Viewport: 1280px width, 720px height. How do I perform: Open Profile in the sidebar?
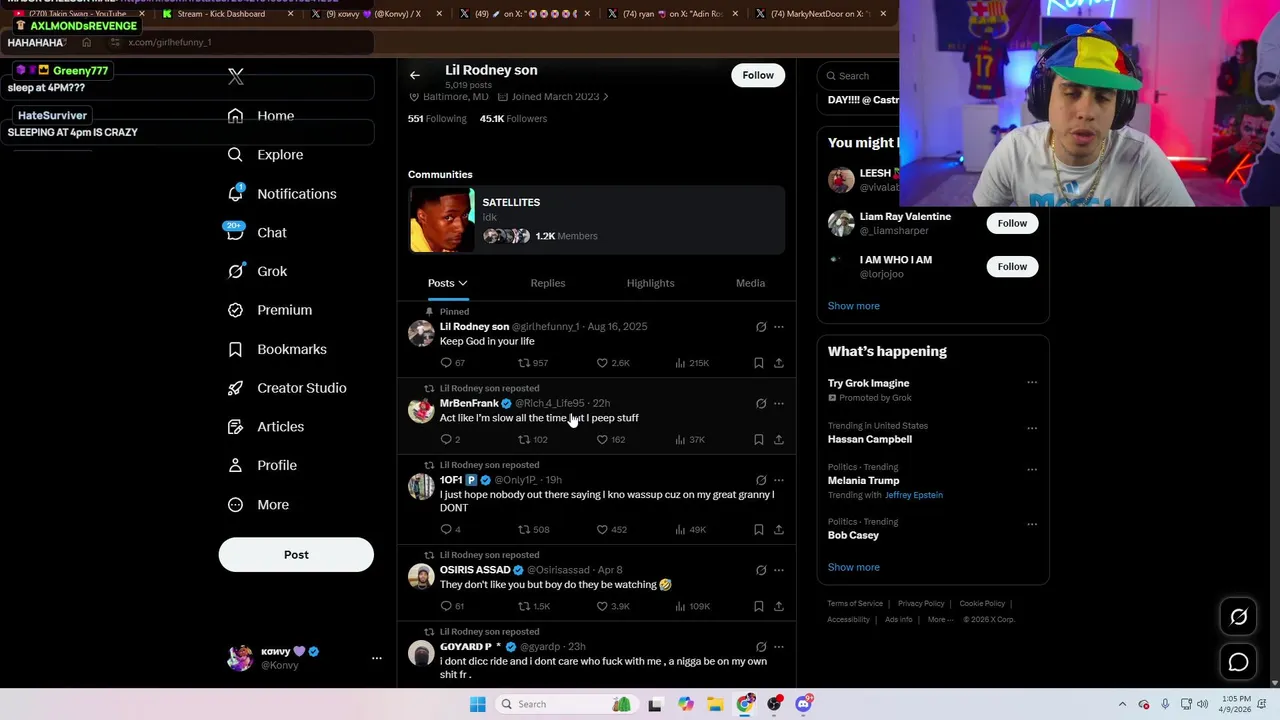click(x=262, y=466)
